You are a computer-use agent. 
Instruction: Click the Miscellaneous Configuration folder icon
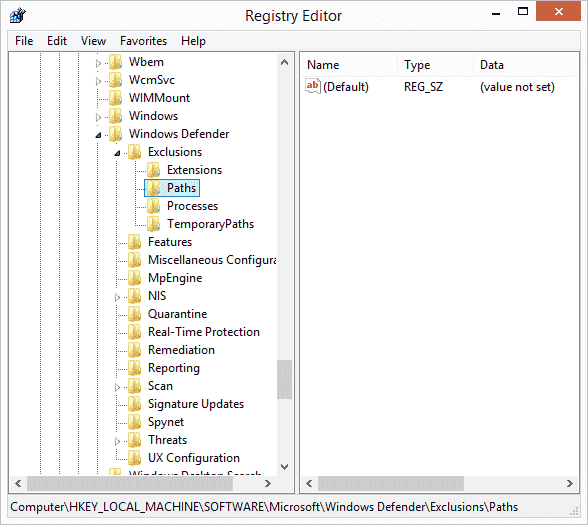pyautogui.click(x=135, y=260)
